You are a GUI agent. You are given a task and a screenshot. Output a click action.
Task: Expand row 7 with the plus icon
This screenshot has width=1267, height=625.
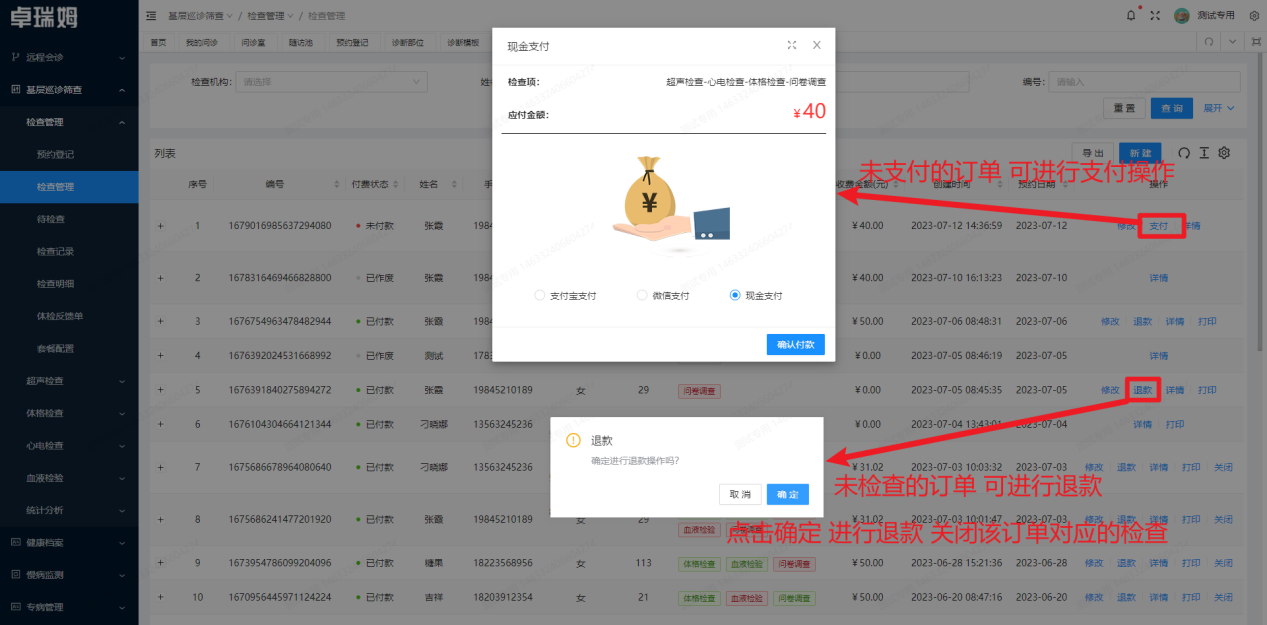tap(160, 467)
